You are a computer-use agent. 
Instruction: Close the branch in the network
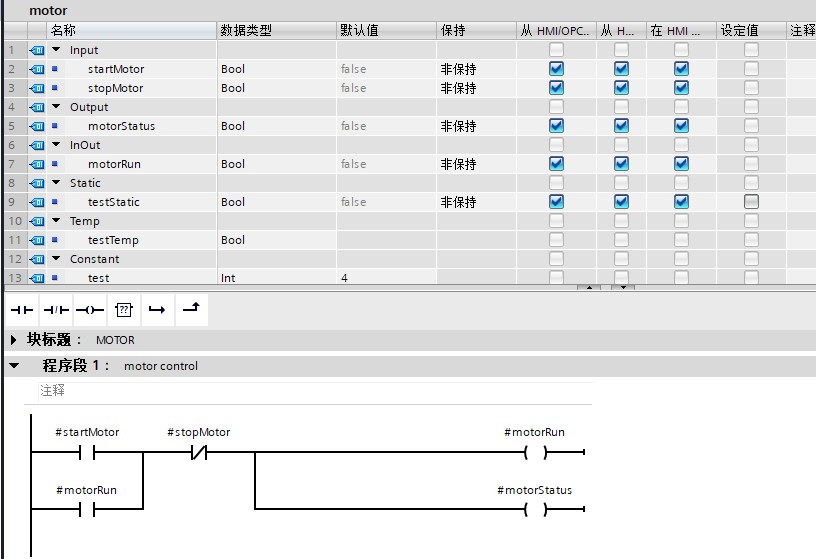[x=192, y=310]
